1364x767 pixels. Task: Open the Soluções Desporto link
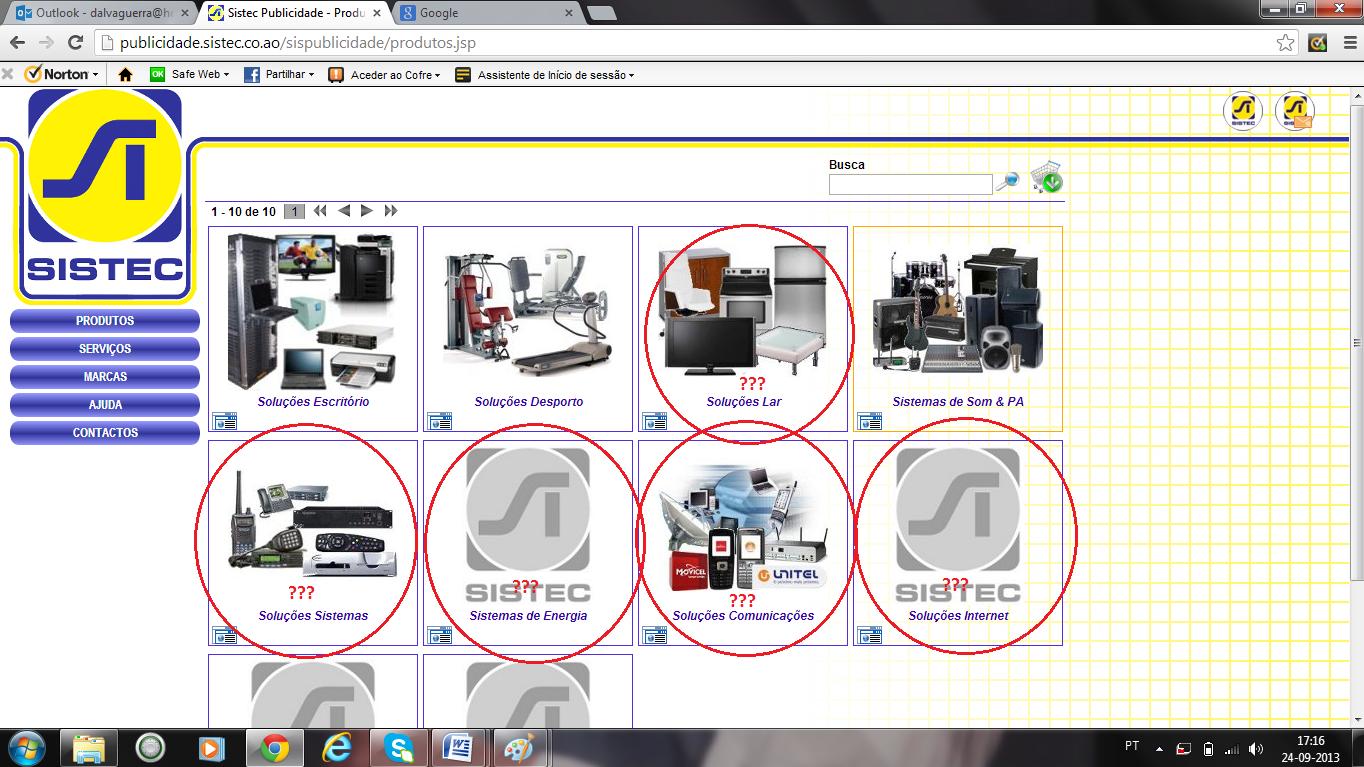pyautogui.click(x=528, y=402)
